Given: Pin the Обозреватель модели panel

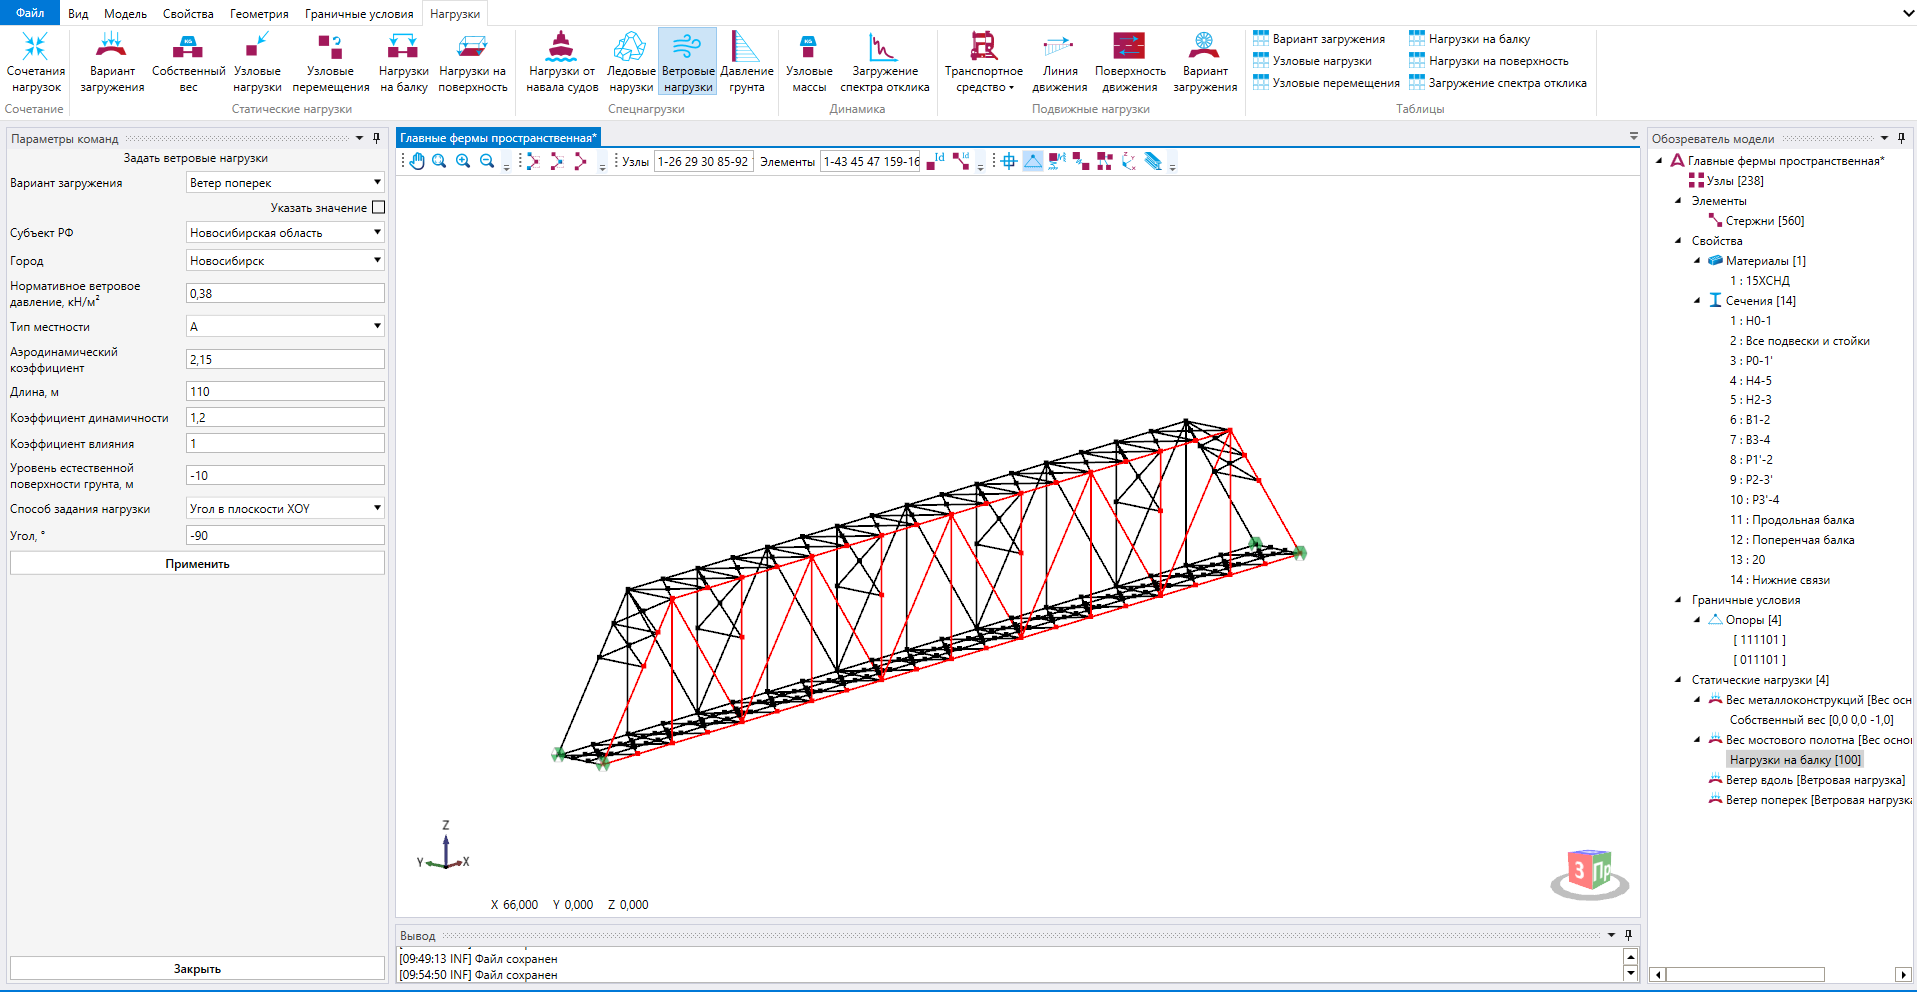Looking at the screenshot, I should tap(1901, 138).
